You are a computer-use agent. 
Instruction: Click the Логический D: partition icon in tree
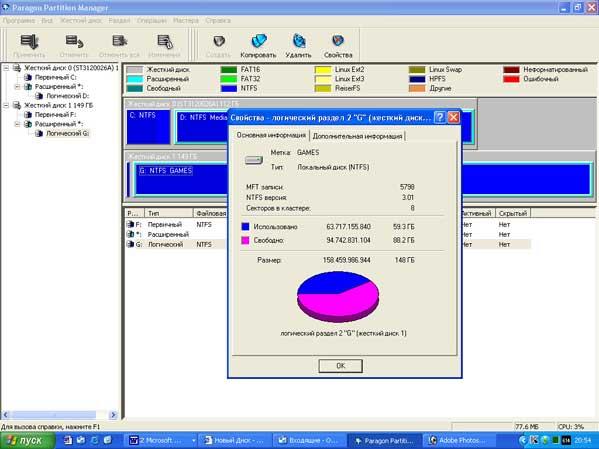pyautogui.click(x=39, y=96)
